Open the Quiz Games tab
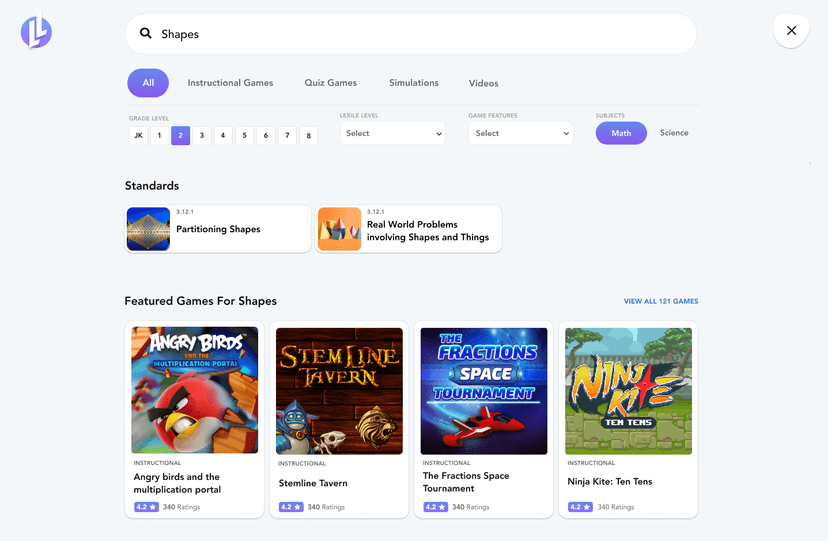The height and width of the screenshot is (541, 828). pos(330,83)
